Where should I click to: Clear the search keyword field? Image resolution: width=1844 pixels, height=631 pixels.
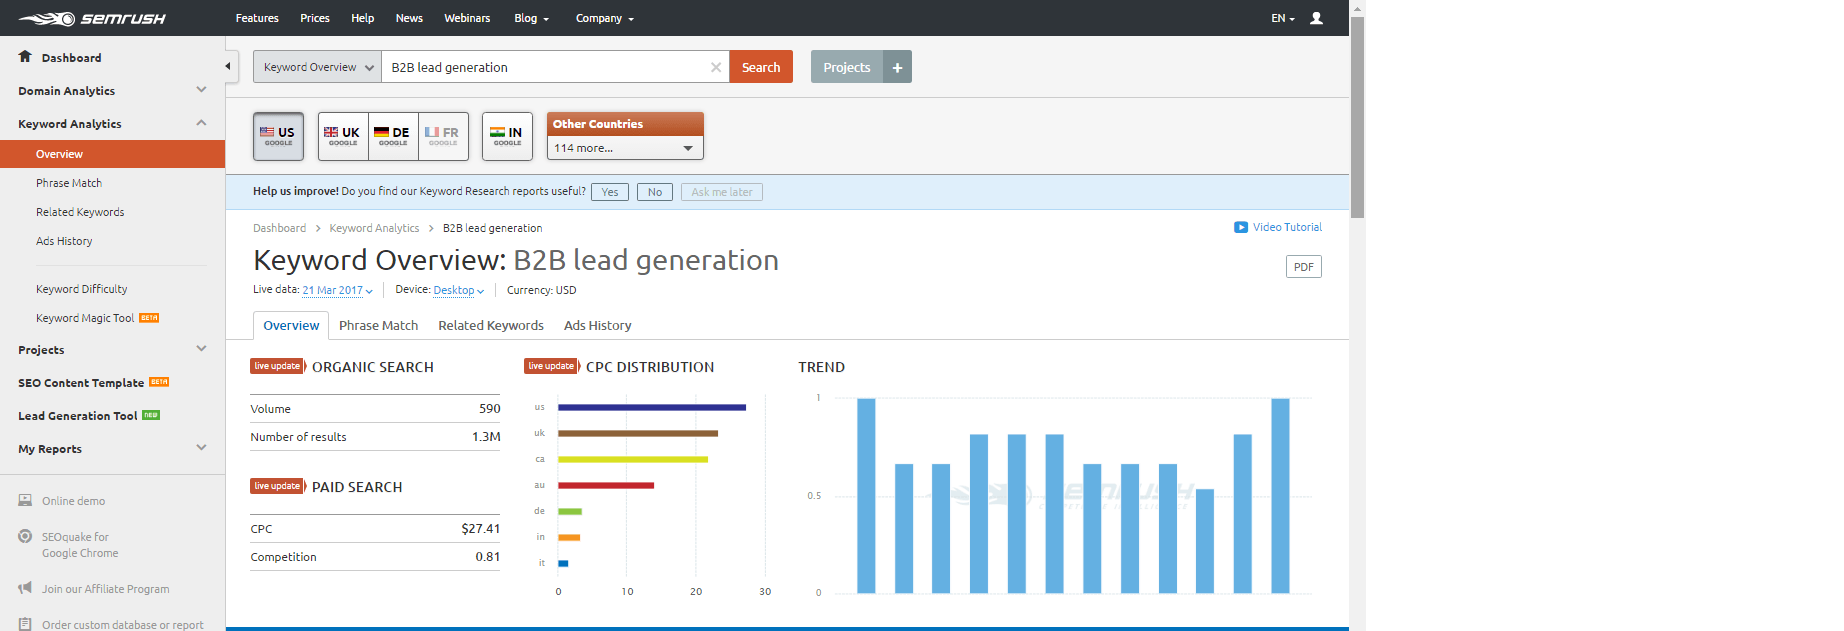716,67
